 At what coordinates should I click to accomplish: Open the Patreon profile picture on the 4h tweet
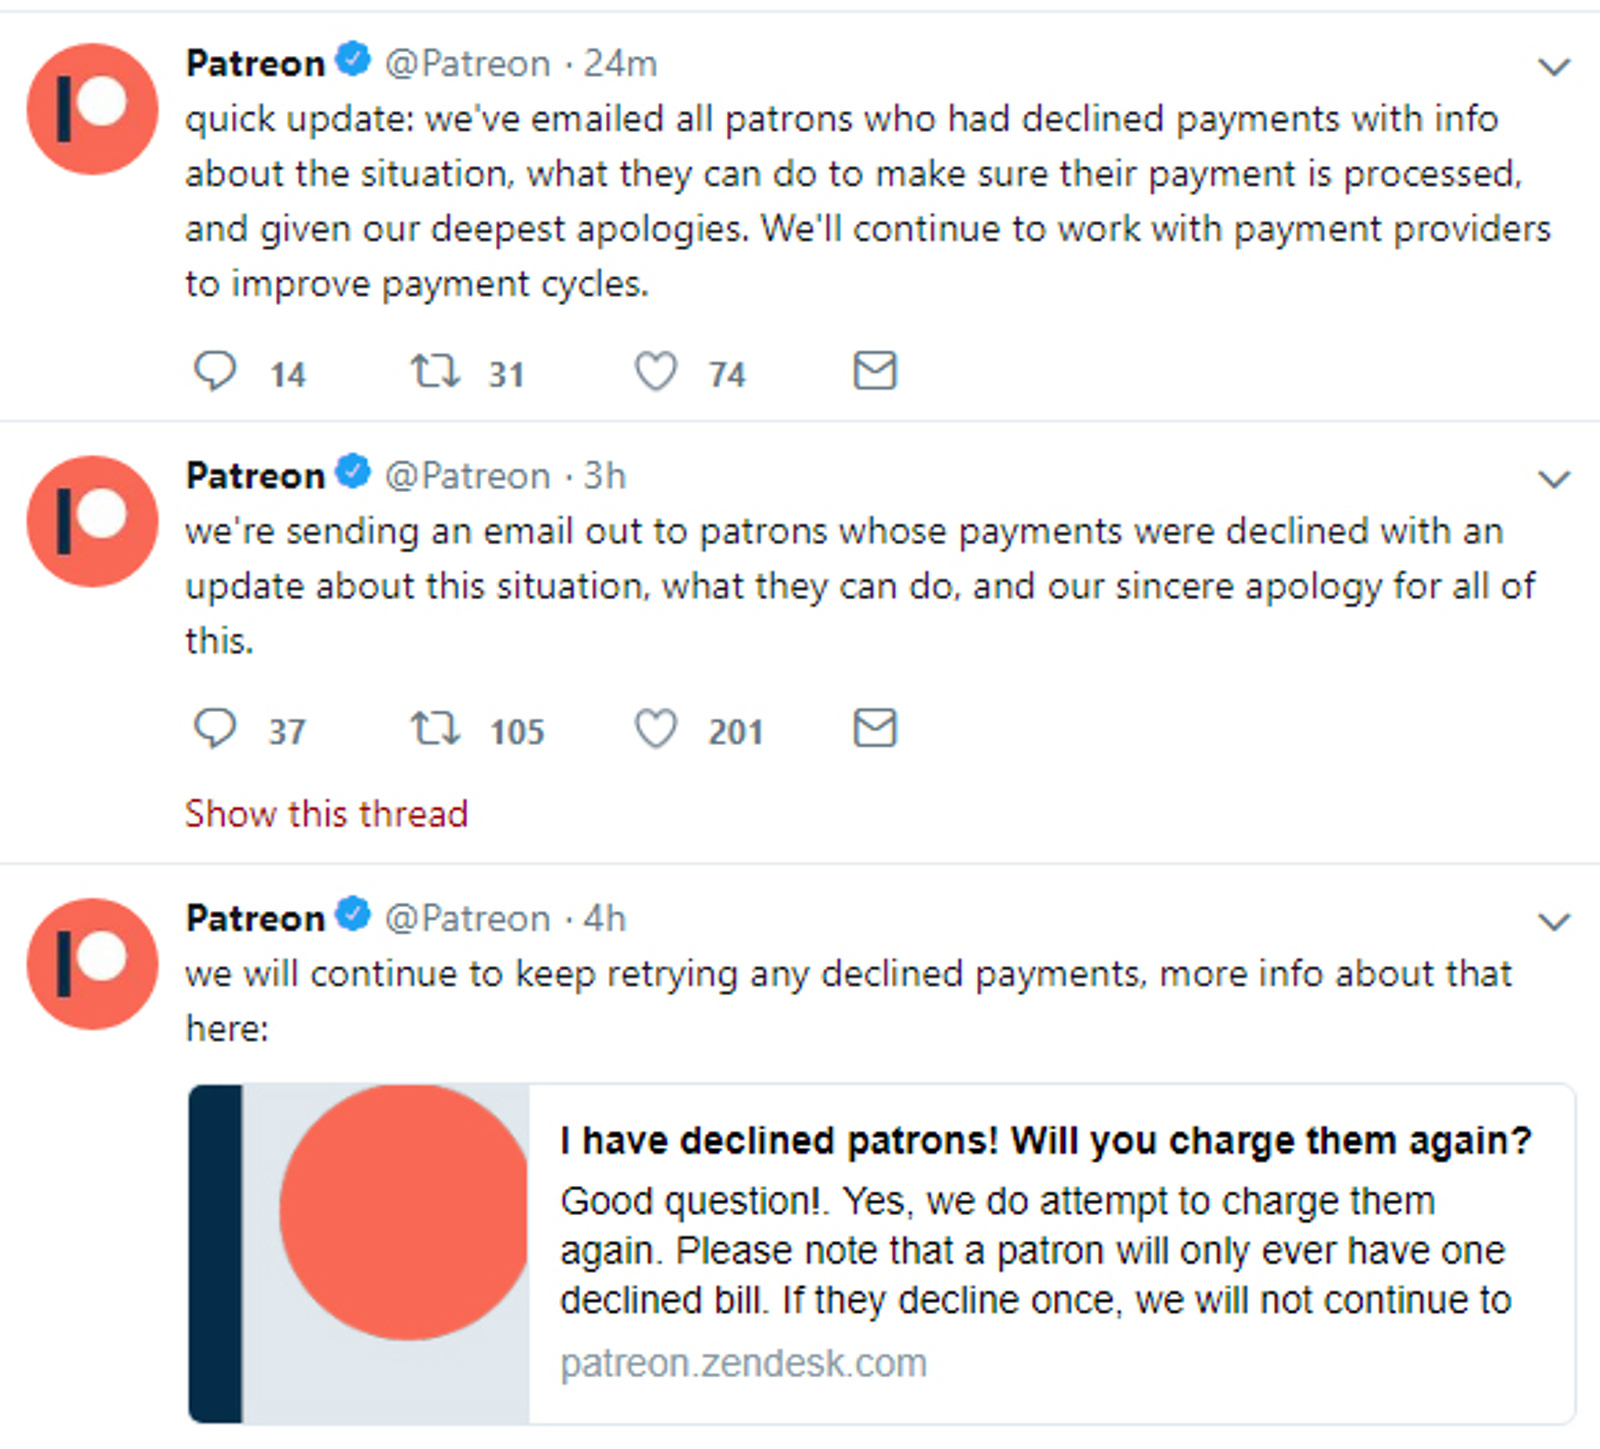click(x=92, y=963)
